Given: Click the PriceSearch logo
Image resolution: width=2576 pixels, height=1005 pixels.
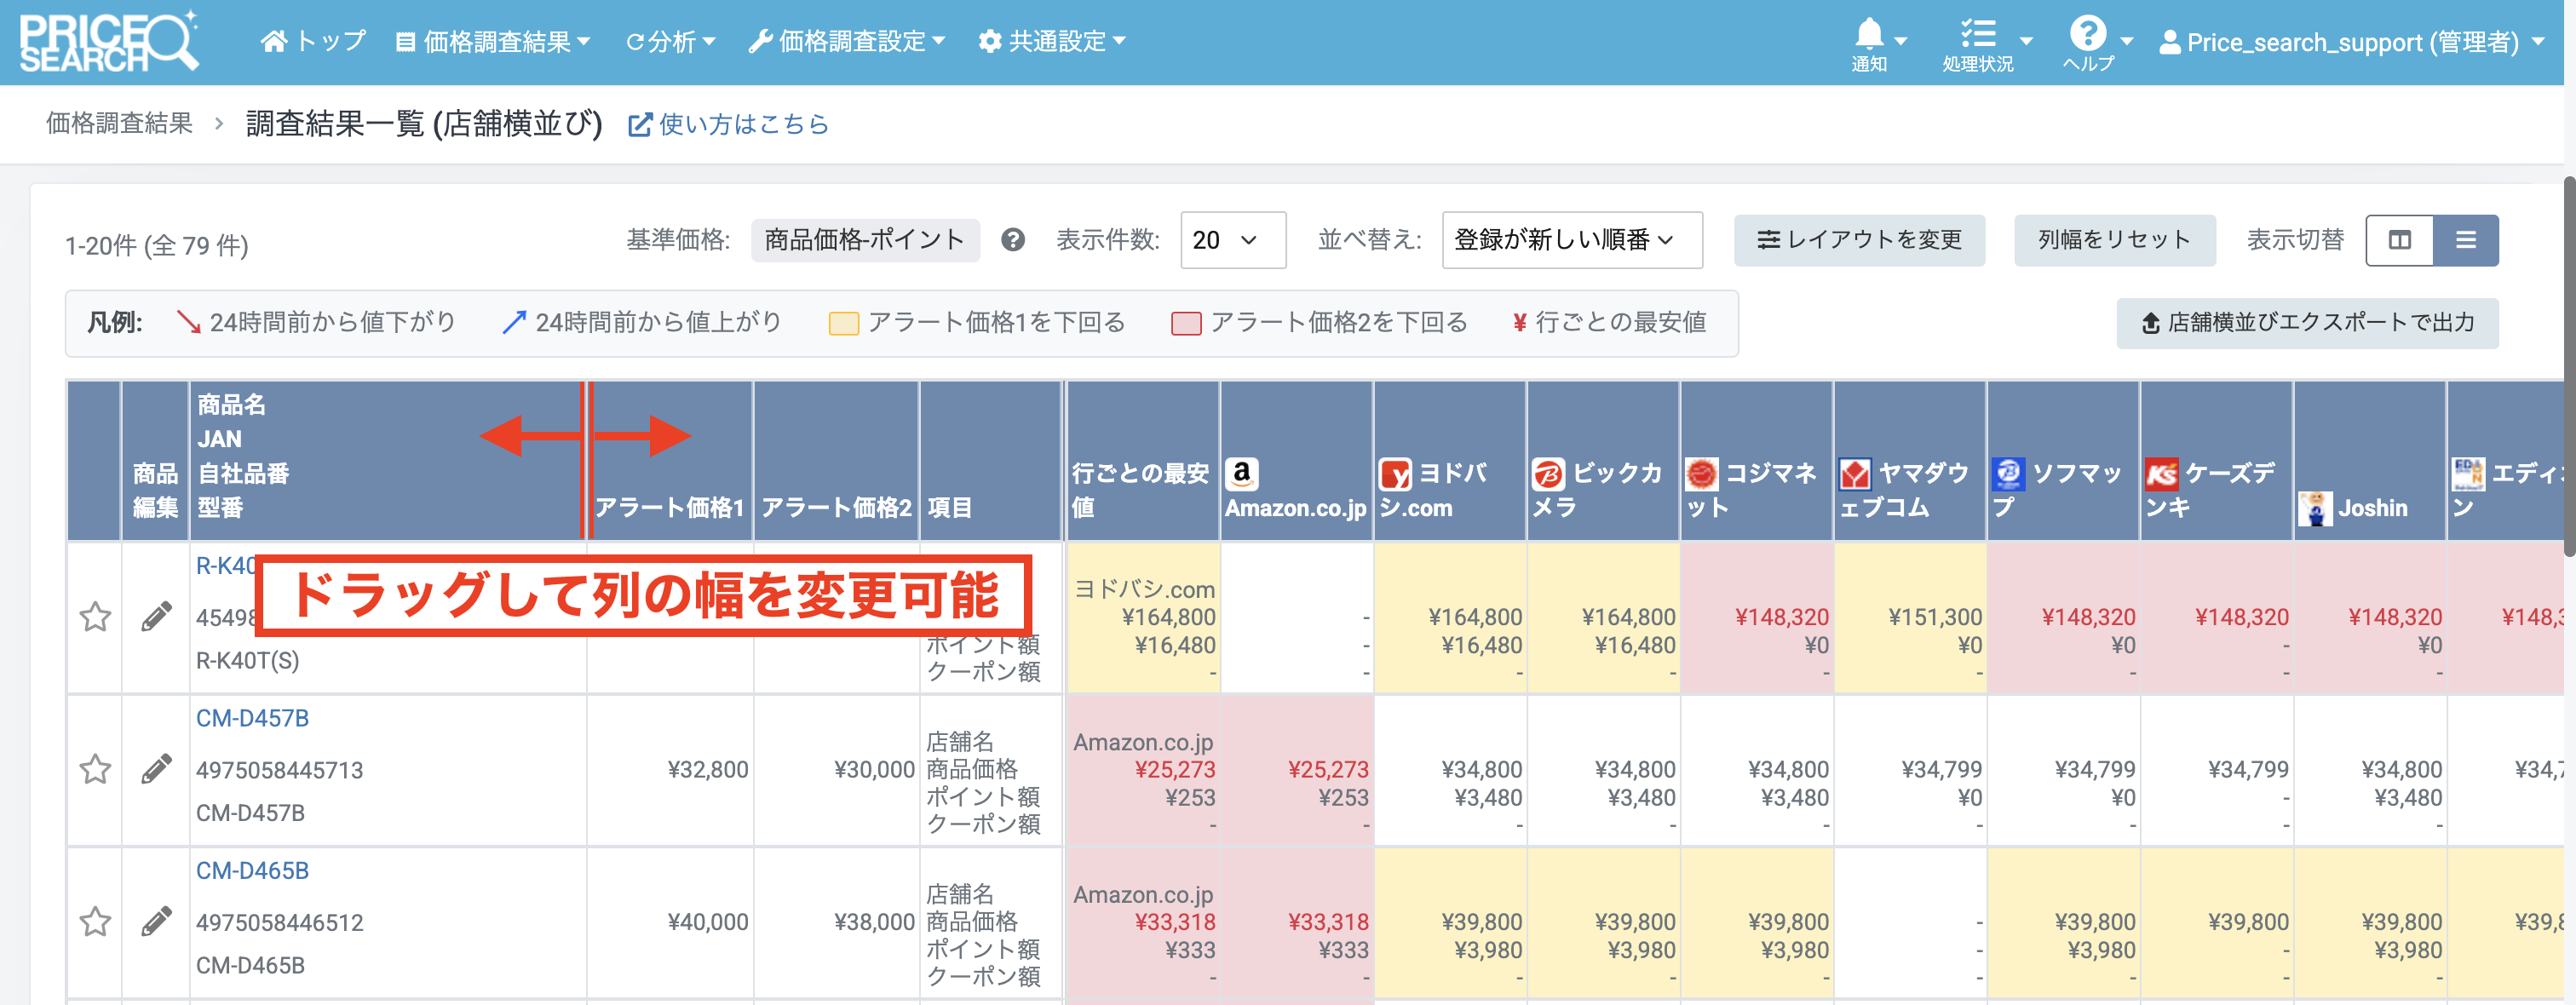Looking at the screenshot, I should [109, 41].
